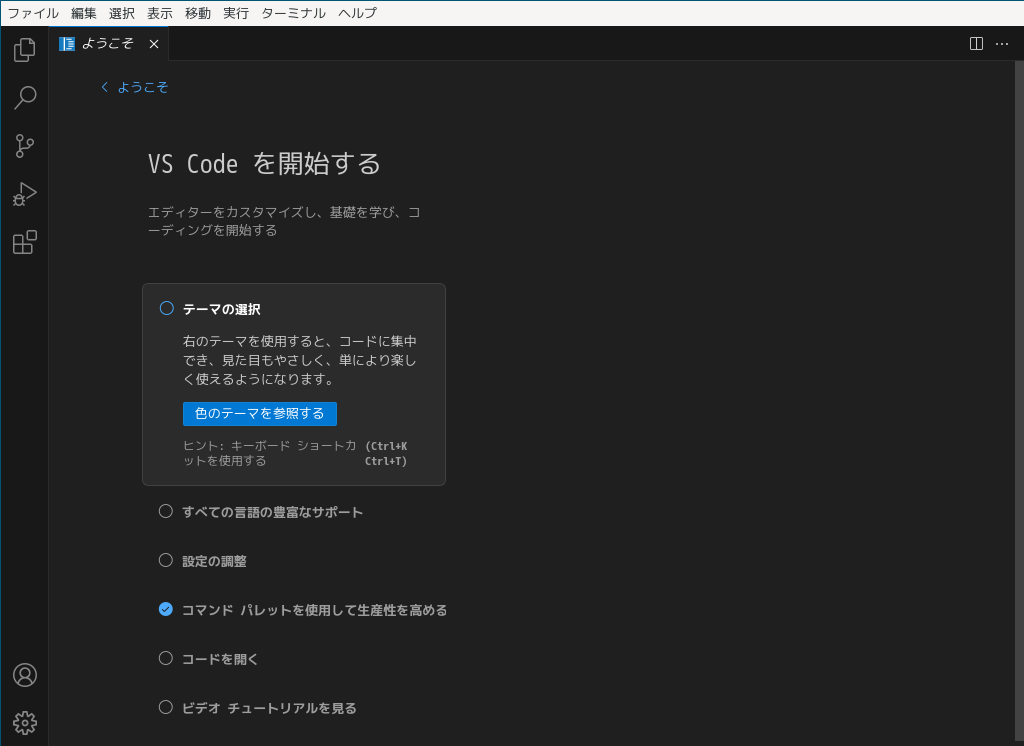Open the ターミナル menu
Image resolution: width=1024 pixels, height=746 pixels.
point(293,13)
